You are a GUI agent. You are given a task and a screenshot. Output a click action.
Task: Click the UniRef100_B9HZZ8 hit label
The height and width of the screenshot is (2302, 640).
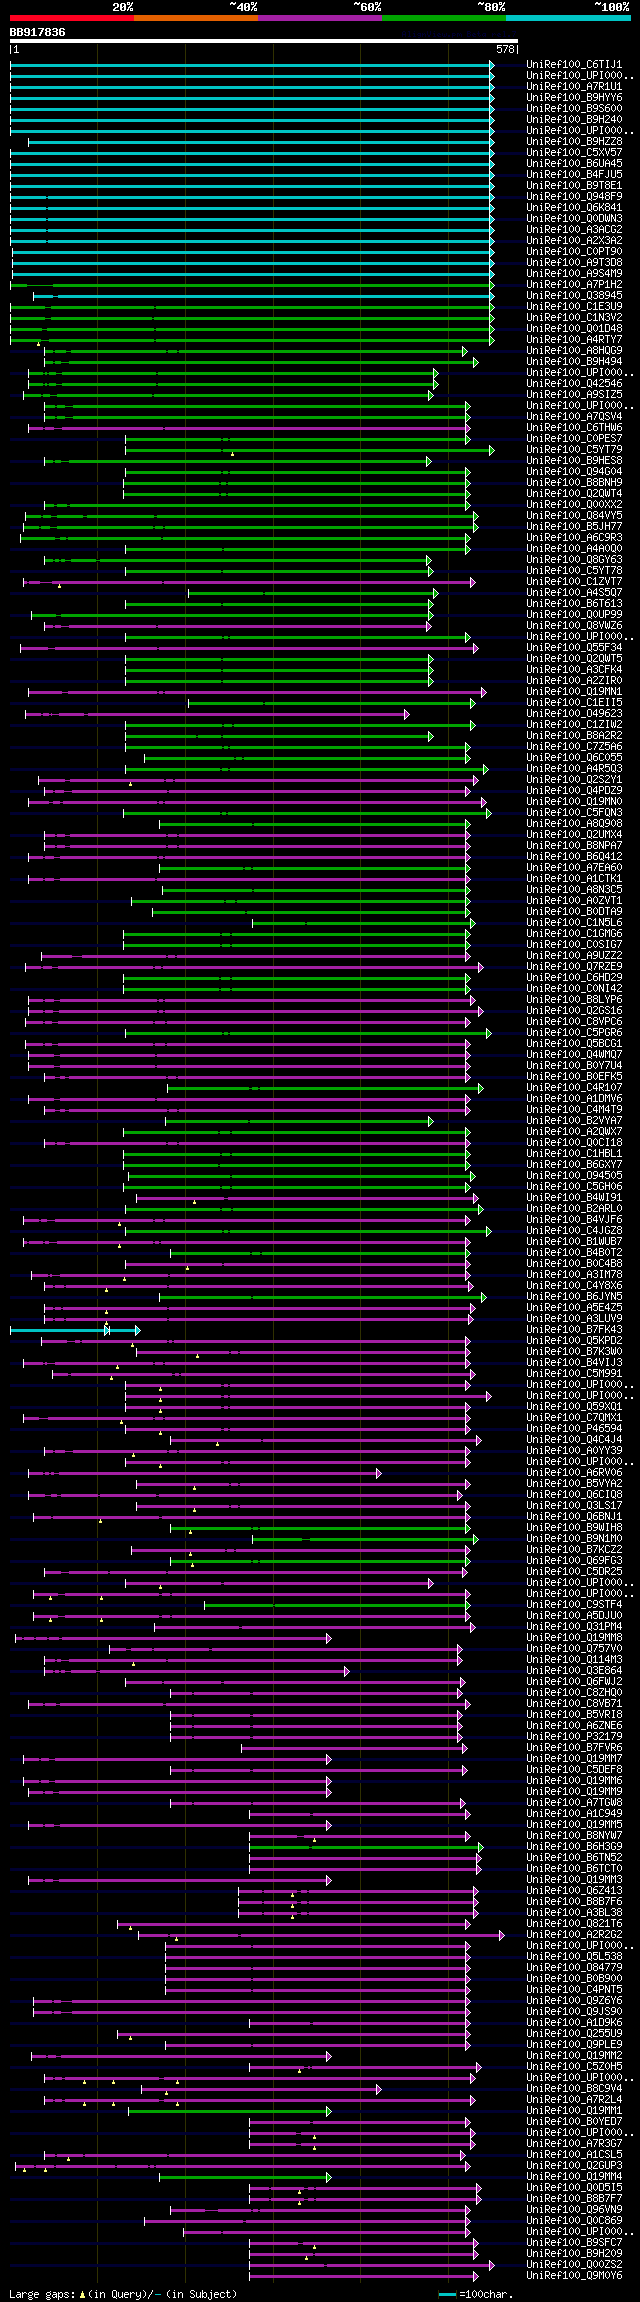click(x=574, y=142)
